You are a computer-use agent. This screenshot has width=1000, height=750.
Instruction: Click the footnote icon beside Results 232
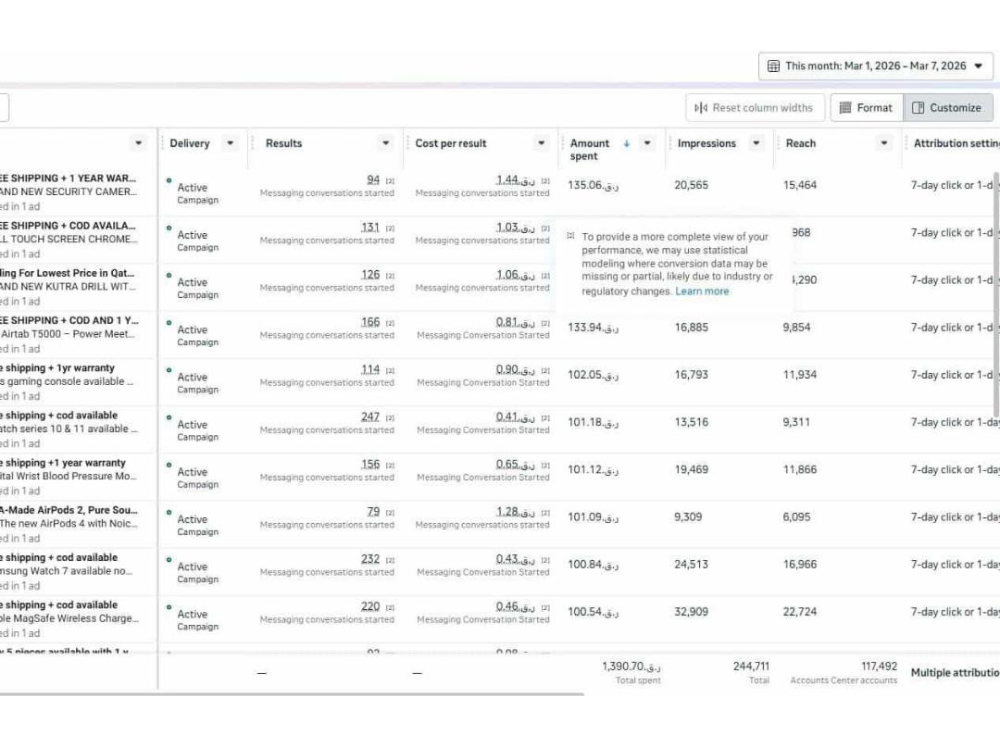(390, 560)
